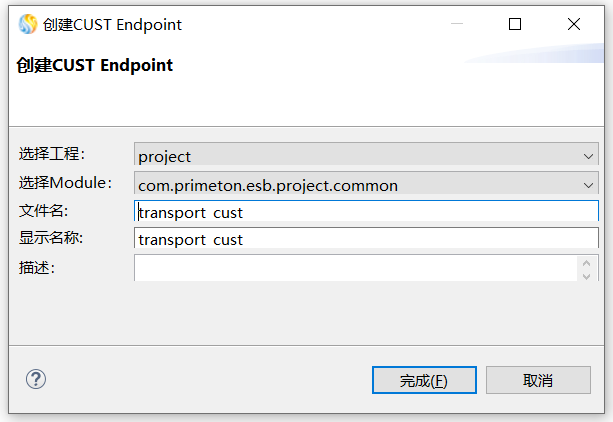Focus the 文件名 input field

pyautogui.click(x=366, y=211)
